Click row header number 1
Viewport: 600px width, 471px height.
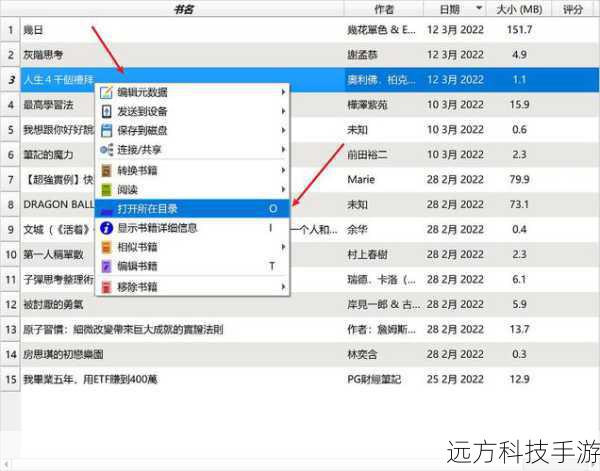click(10, 29)
